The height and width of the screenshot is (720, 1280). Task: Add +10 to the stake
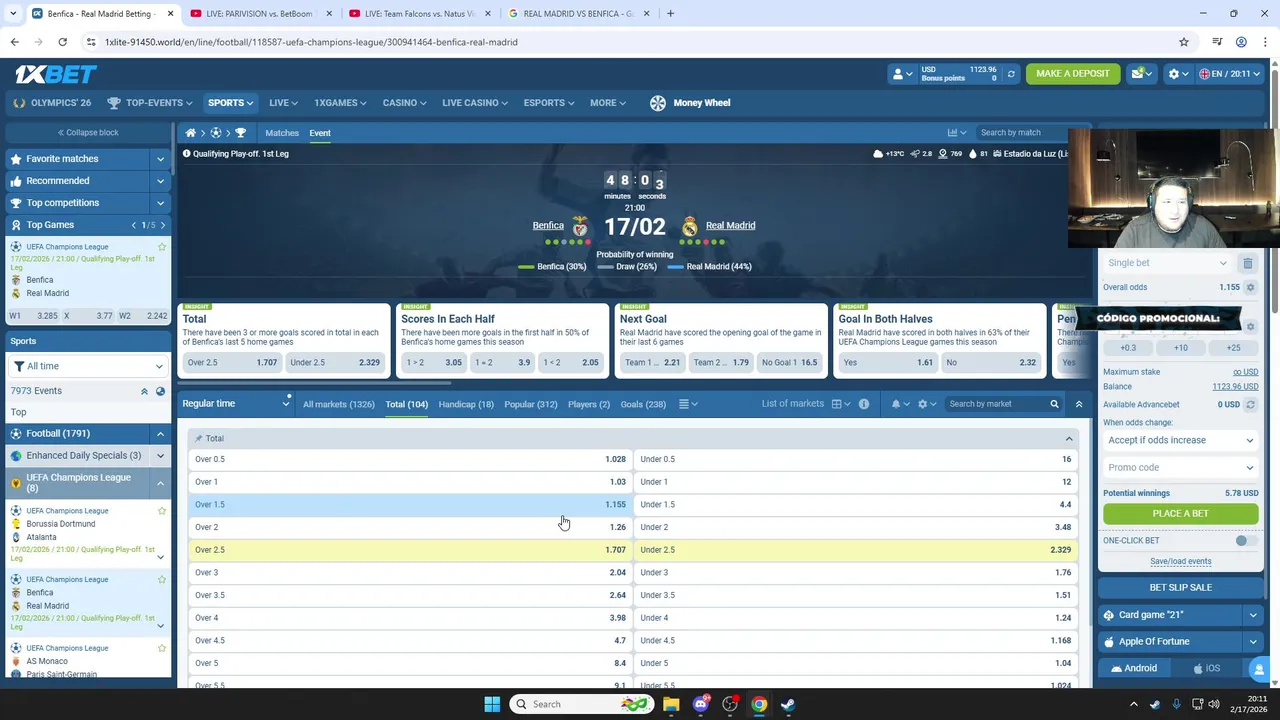tap(1181, 348)
